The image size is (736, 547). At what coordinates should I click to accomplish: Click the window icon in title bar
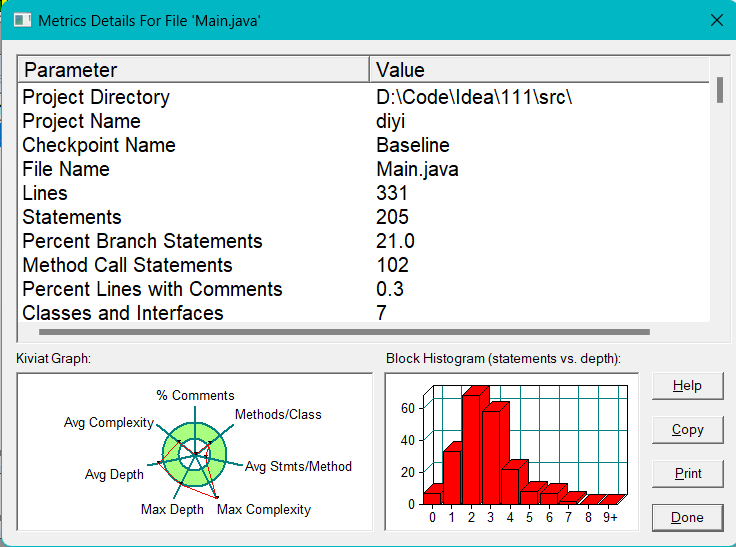pyautogui.click(x=22, y=20)
